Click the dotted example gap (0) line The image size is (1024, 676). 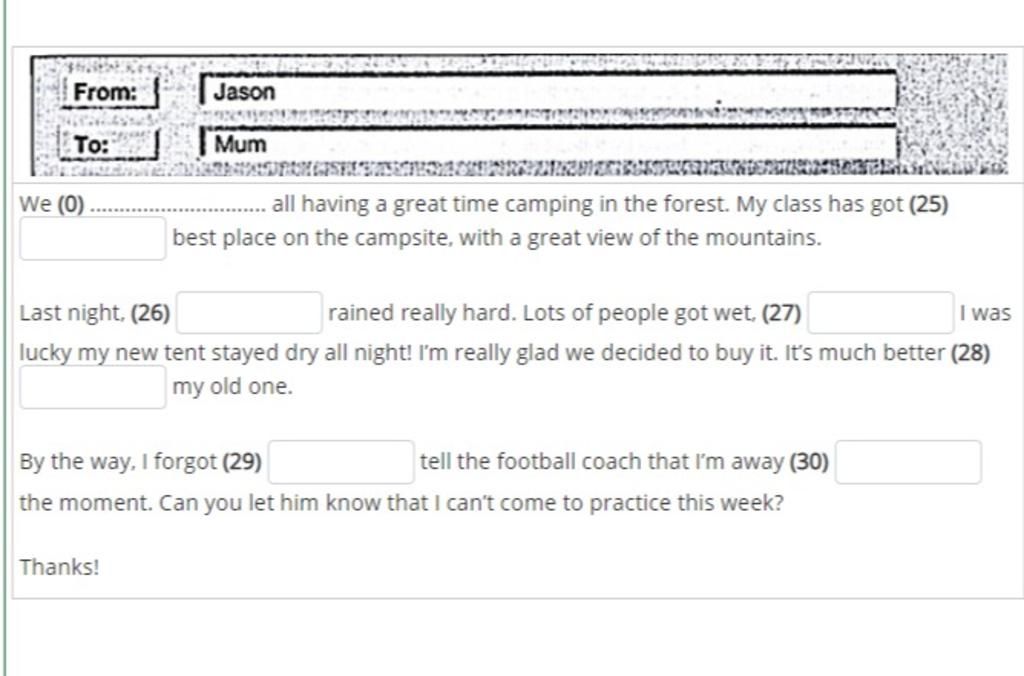178,208
